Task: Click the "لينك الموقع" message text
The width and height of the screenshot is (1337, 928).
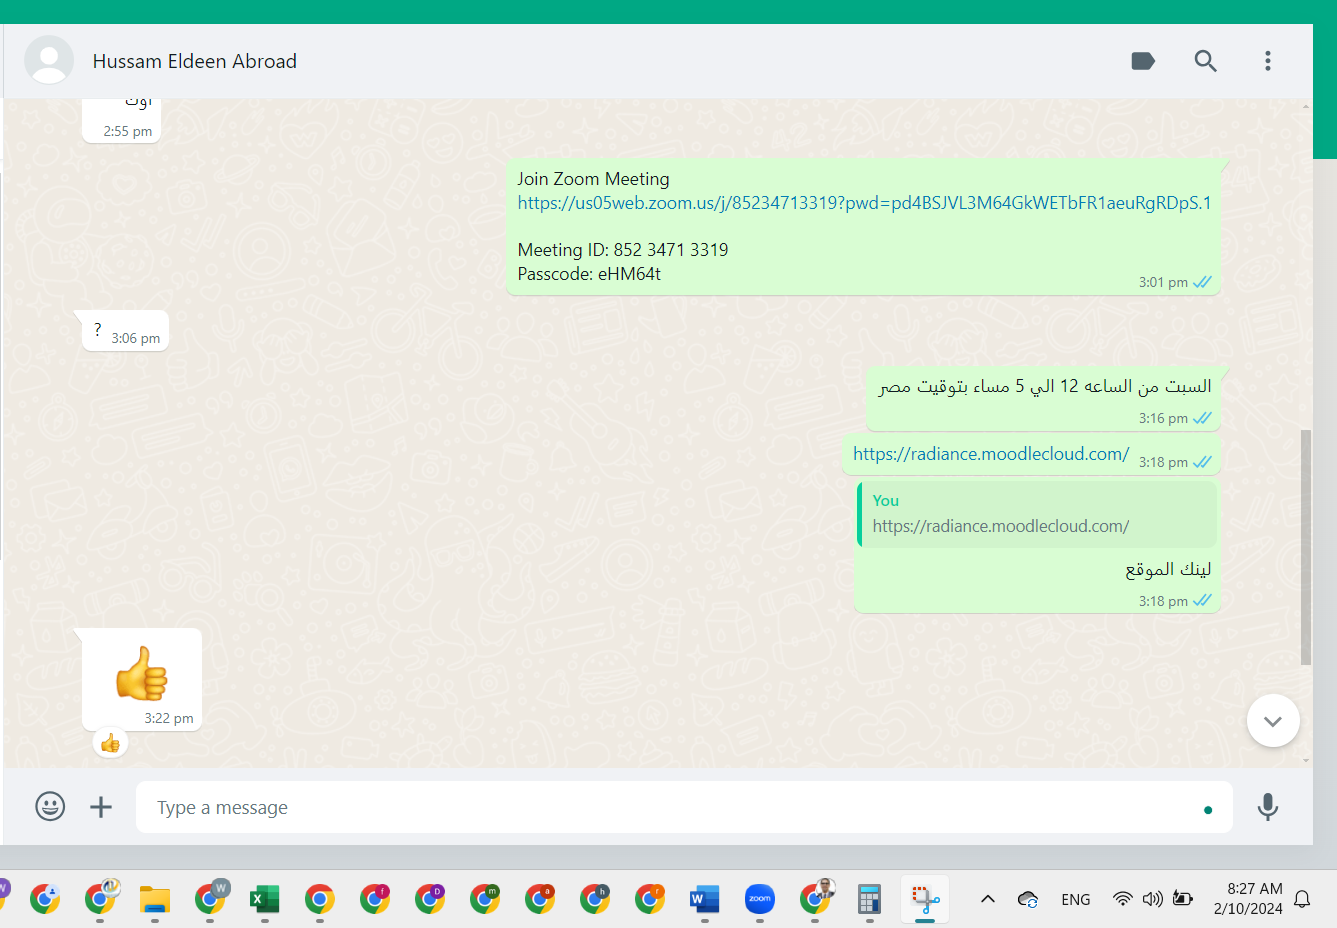Action: [x=1168, y=569]
